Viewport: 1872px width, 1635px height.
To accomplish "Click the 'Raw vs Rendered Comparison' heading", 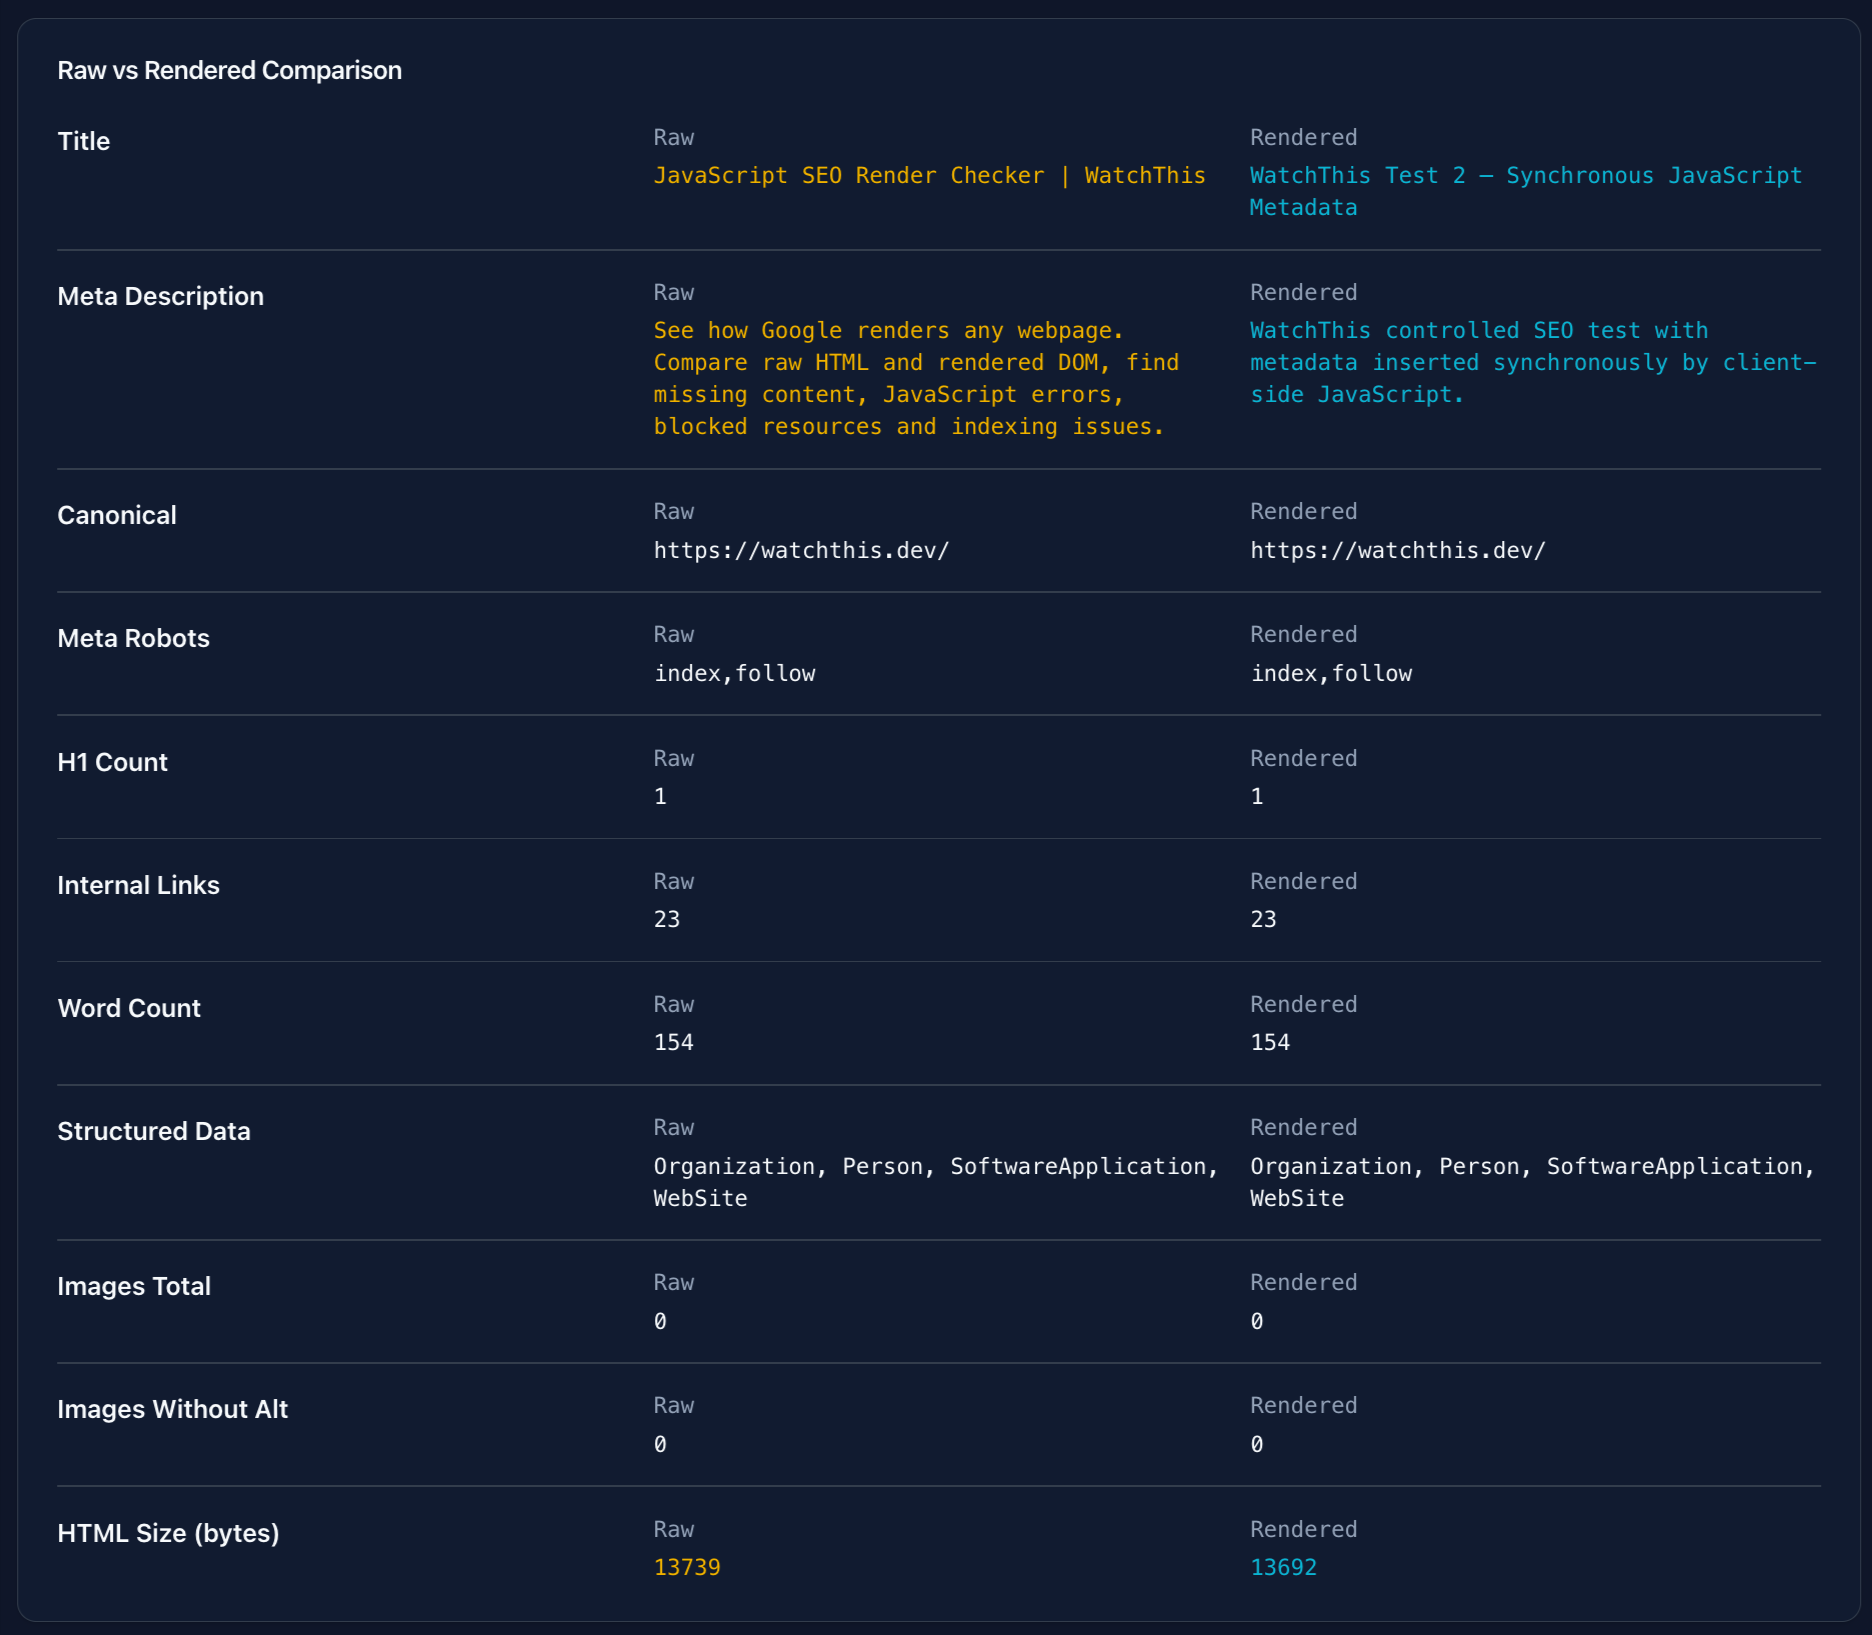I will click(x=229, y=71).
